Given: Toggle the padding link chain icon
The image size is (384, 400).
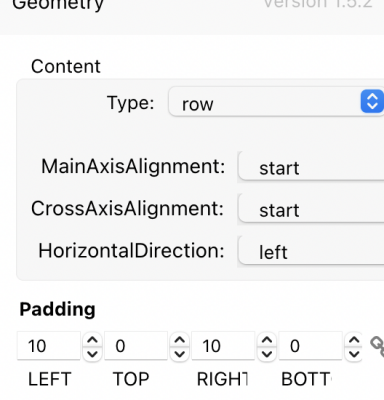Looking at the screenshot, I should 377,346.
